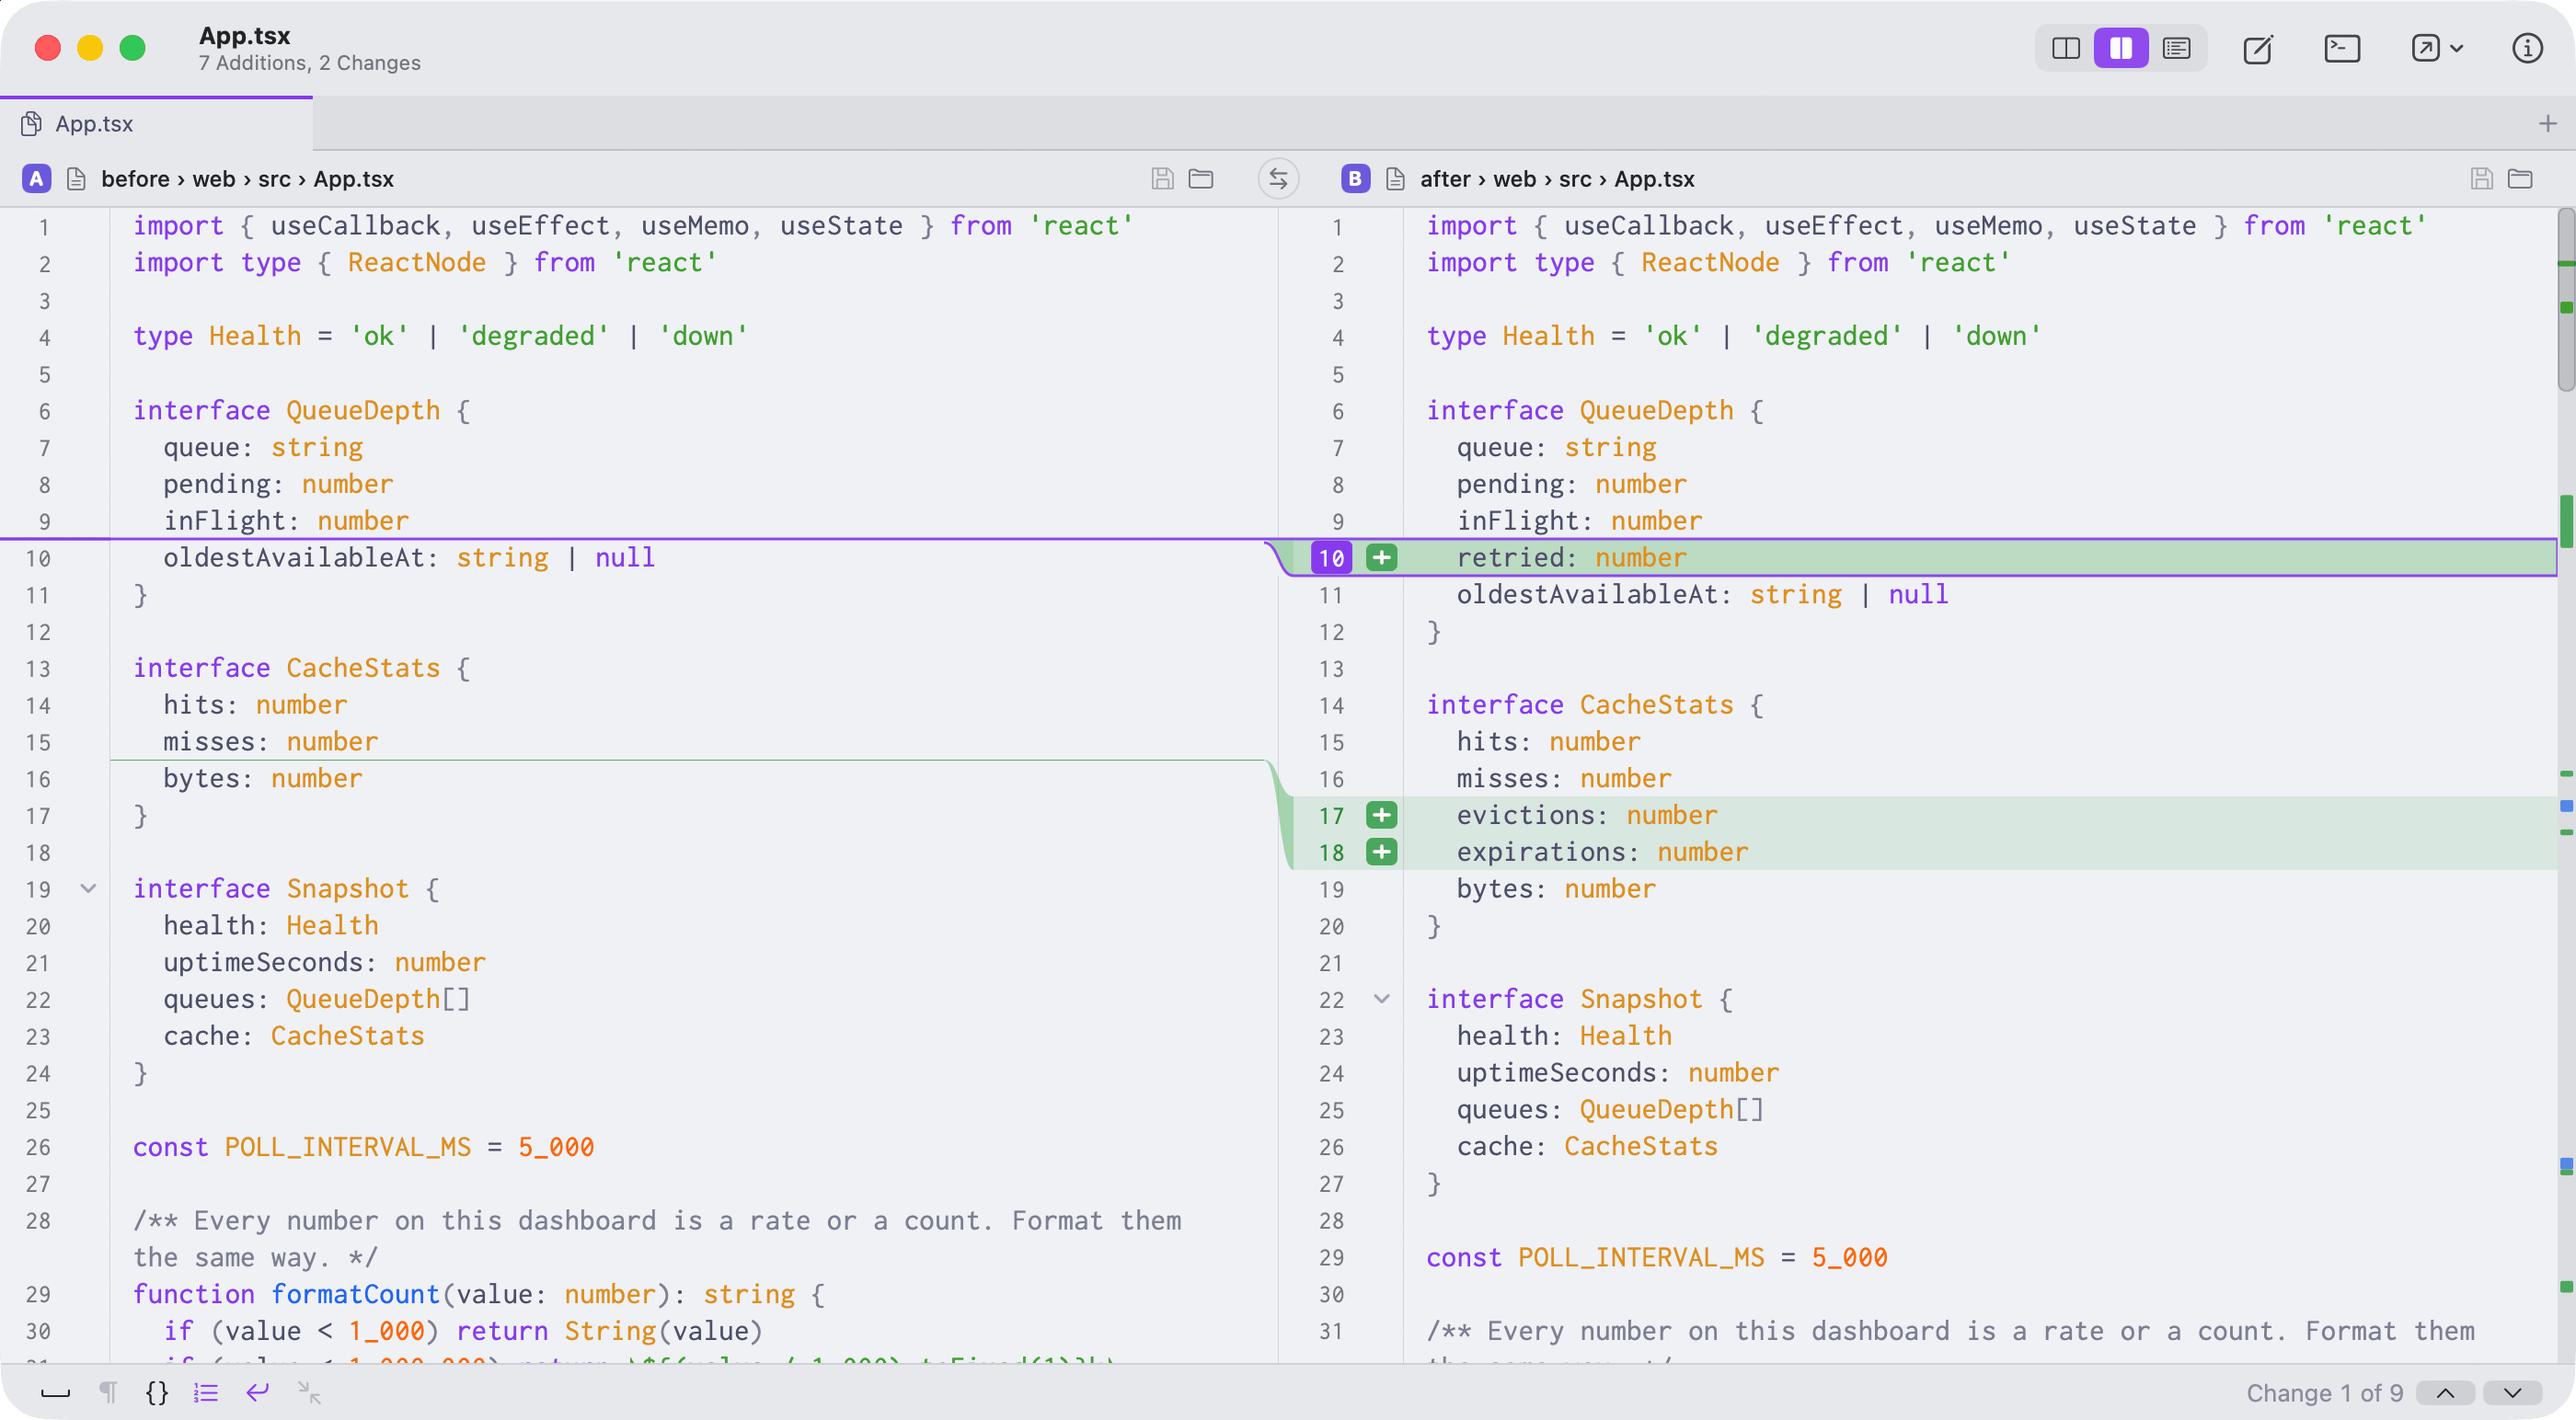Click 'before' in the left breadcrumb path
The image size is (2576, 1420).
(135, 179)
